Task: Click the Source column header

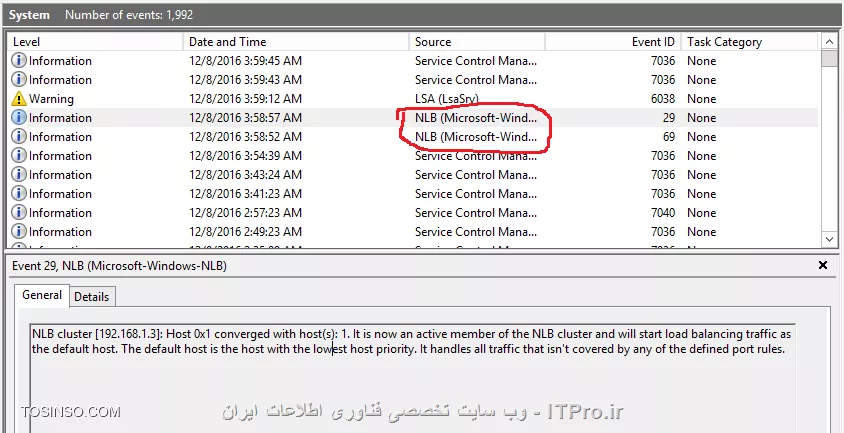Action: coord(476,42)
